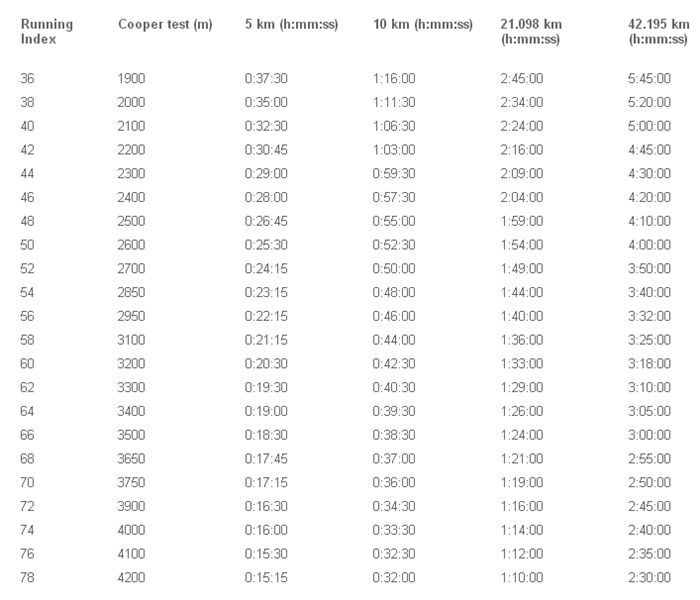This screenshot has width=700, height=600.
Task: Click Running Index value 78
Action: (x=27, y=578)
